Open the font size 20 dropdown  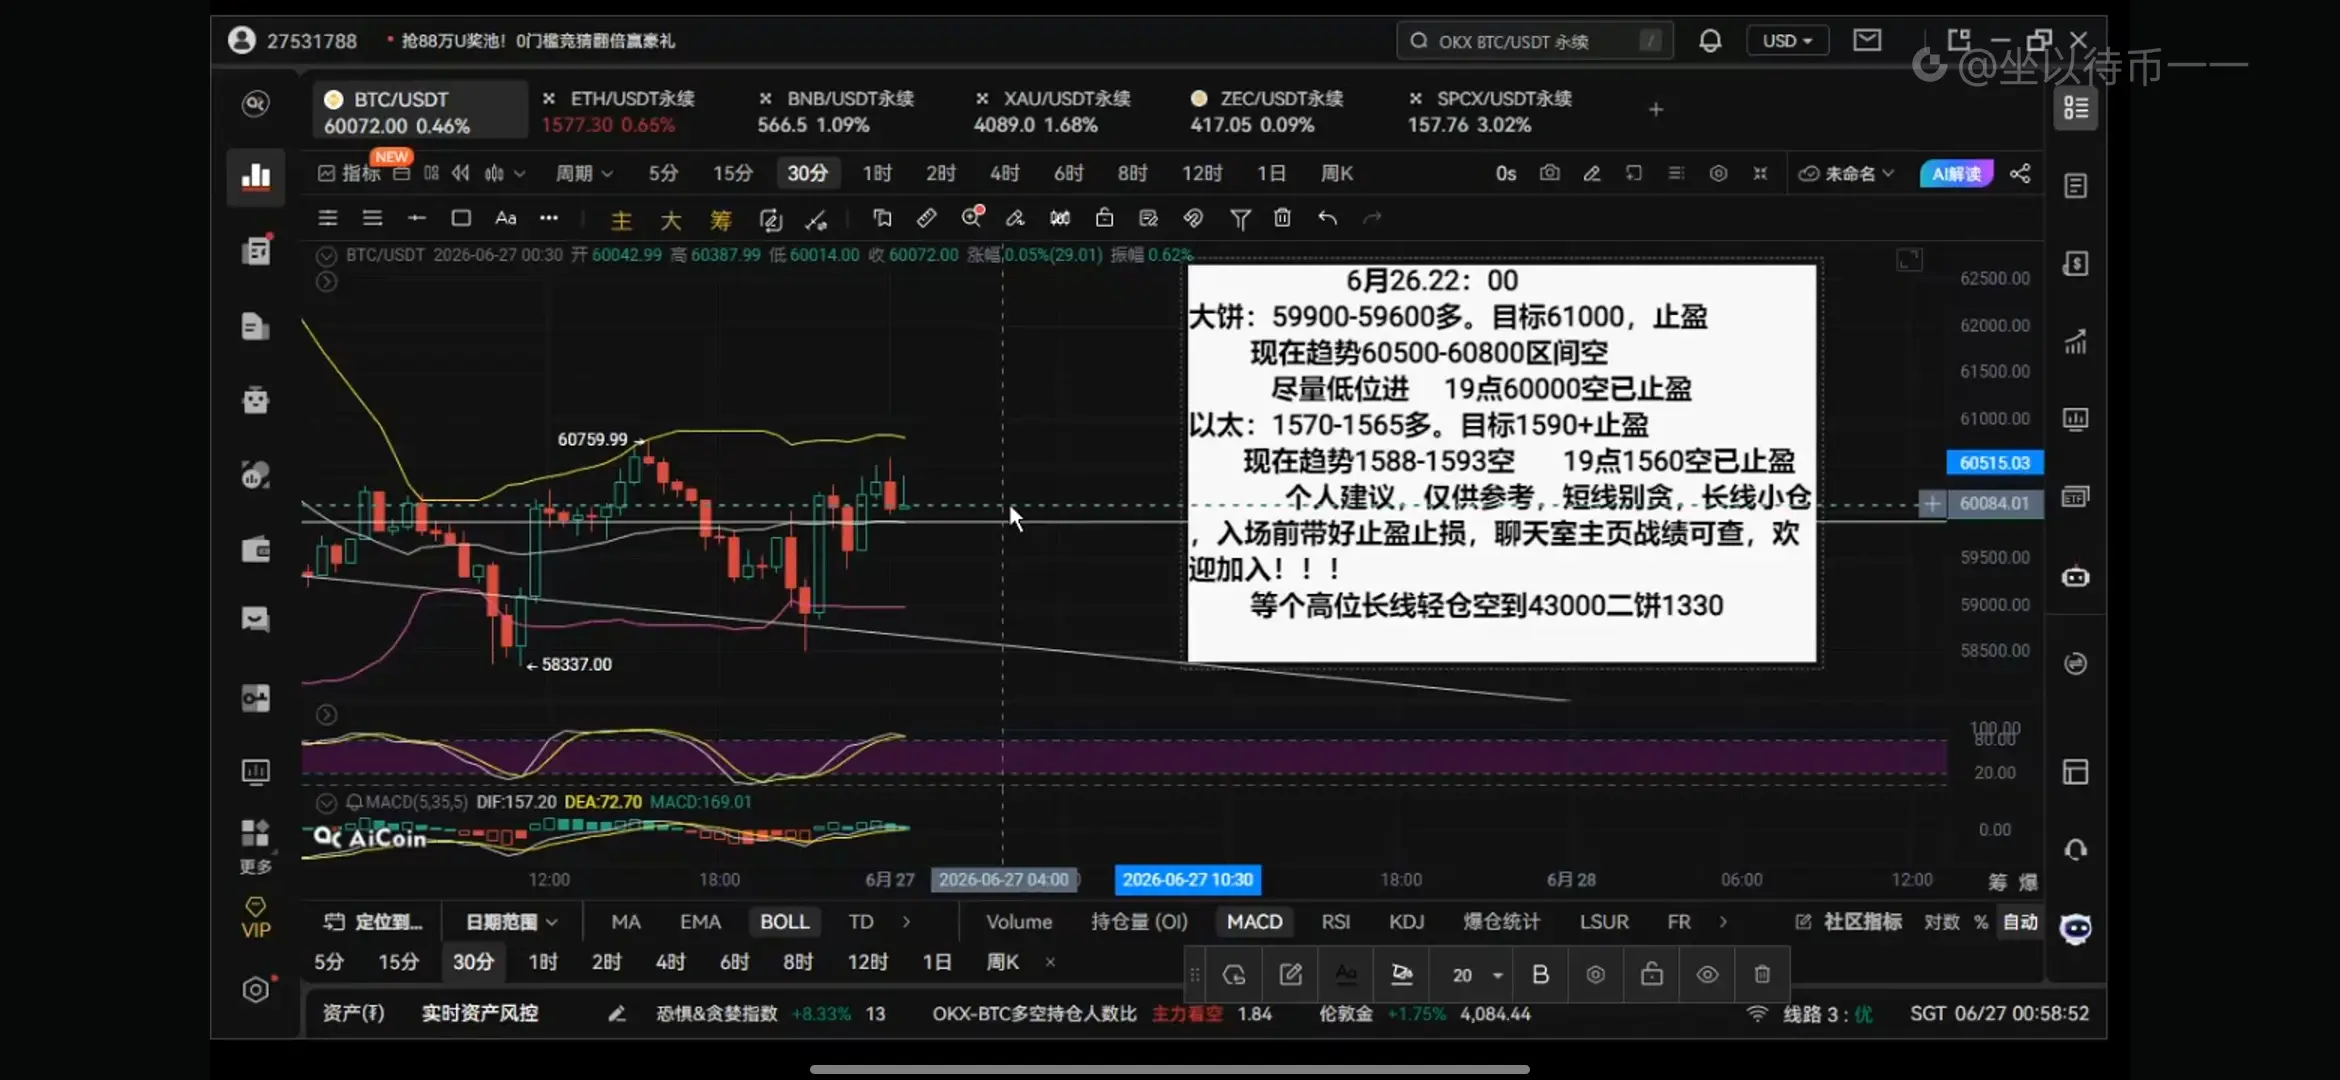point(1477,975)
